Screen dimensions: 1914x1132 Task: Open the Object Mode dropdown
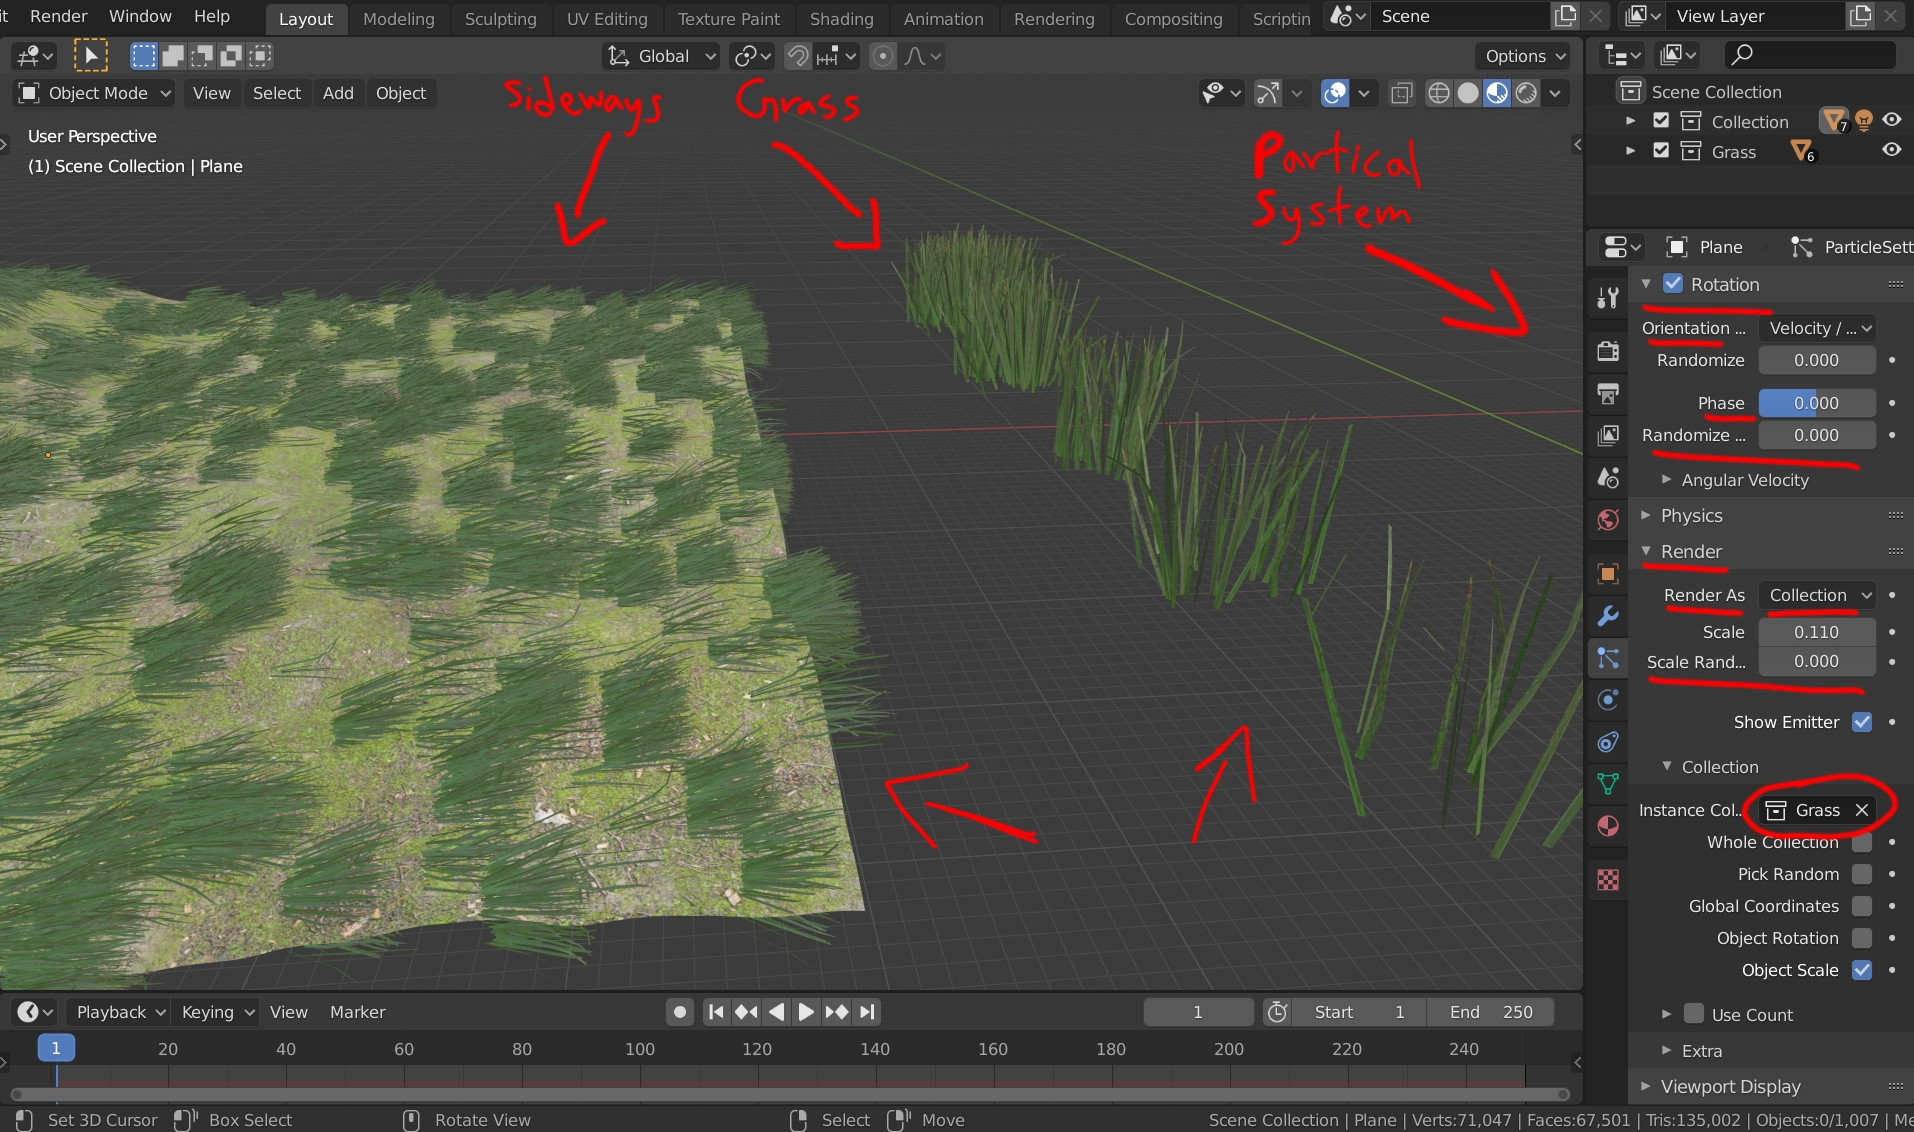(96, 93)
